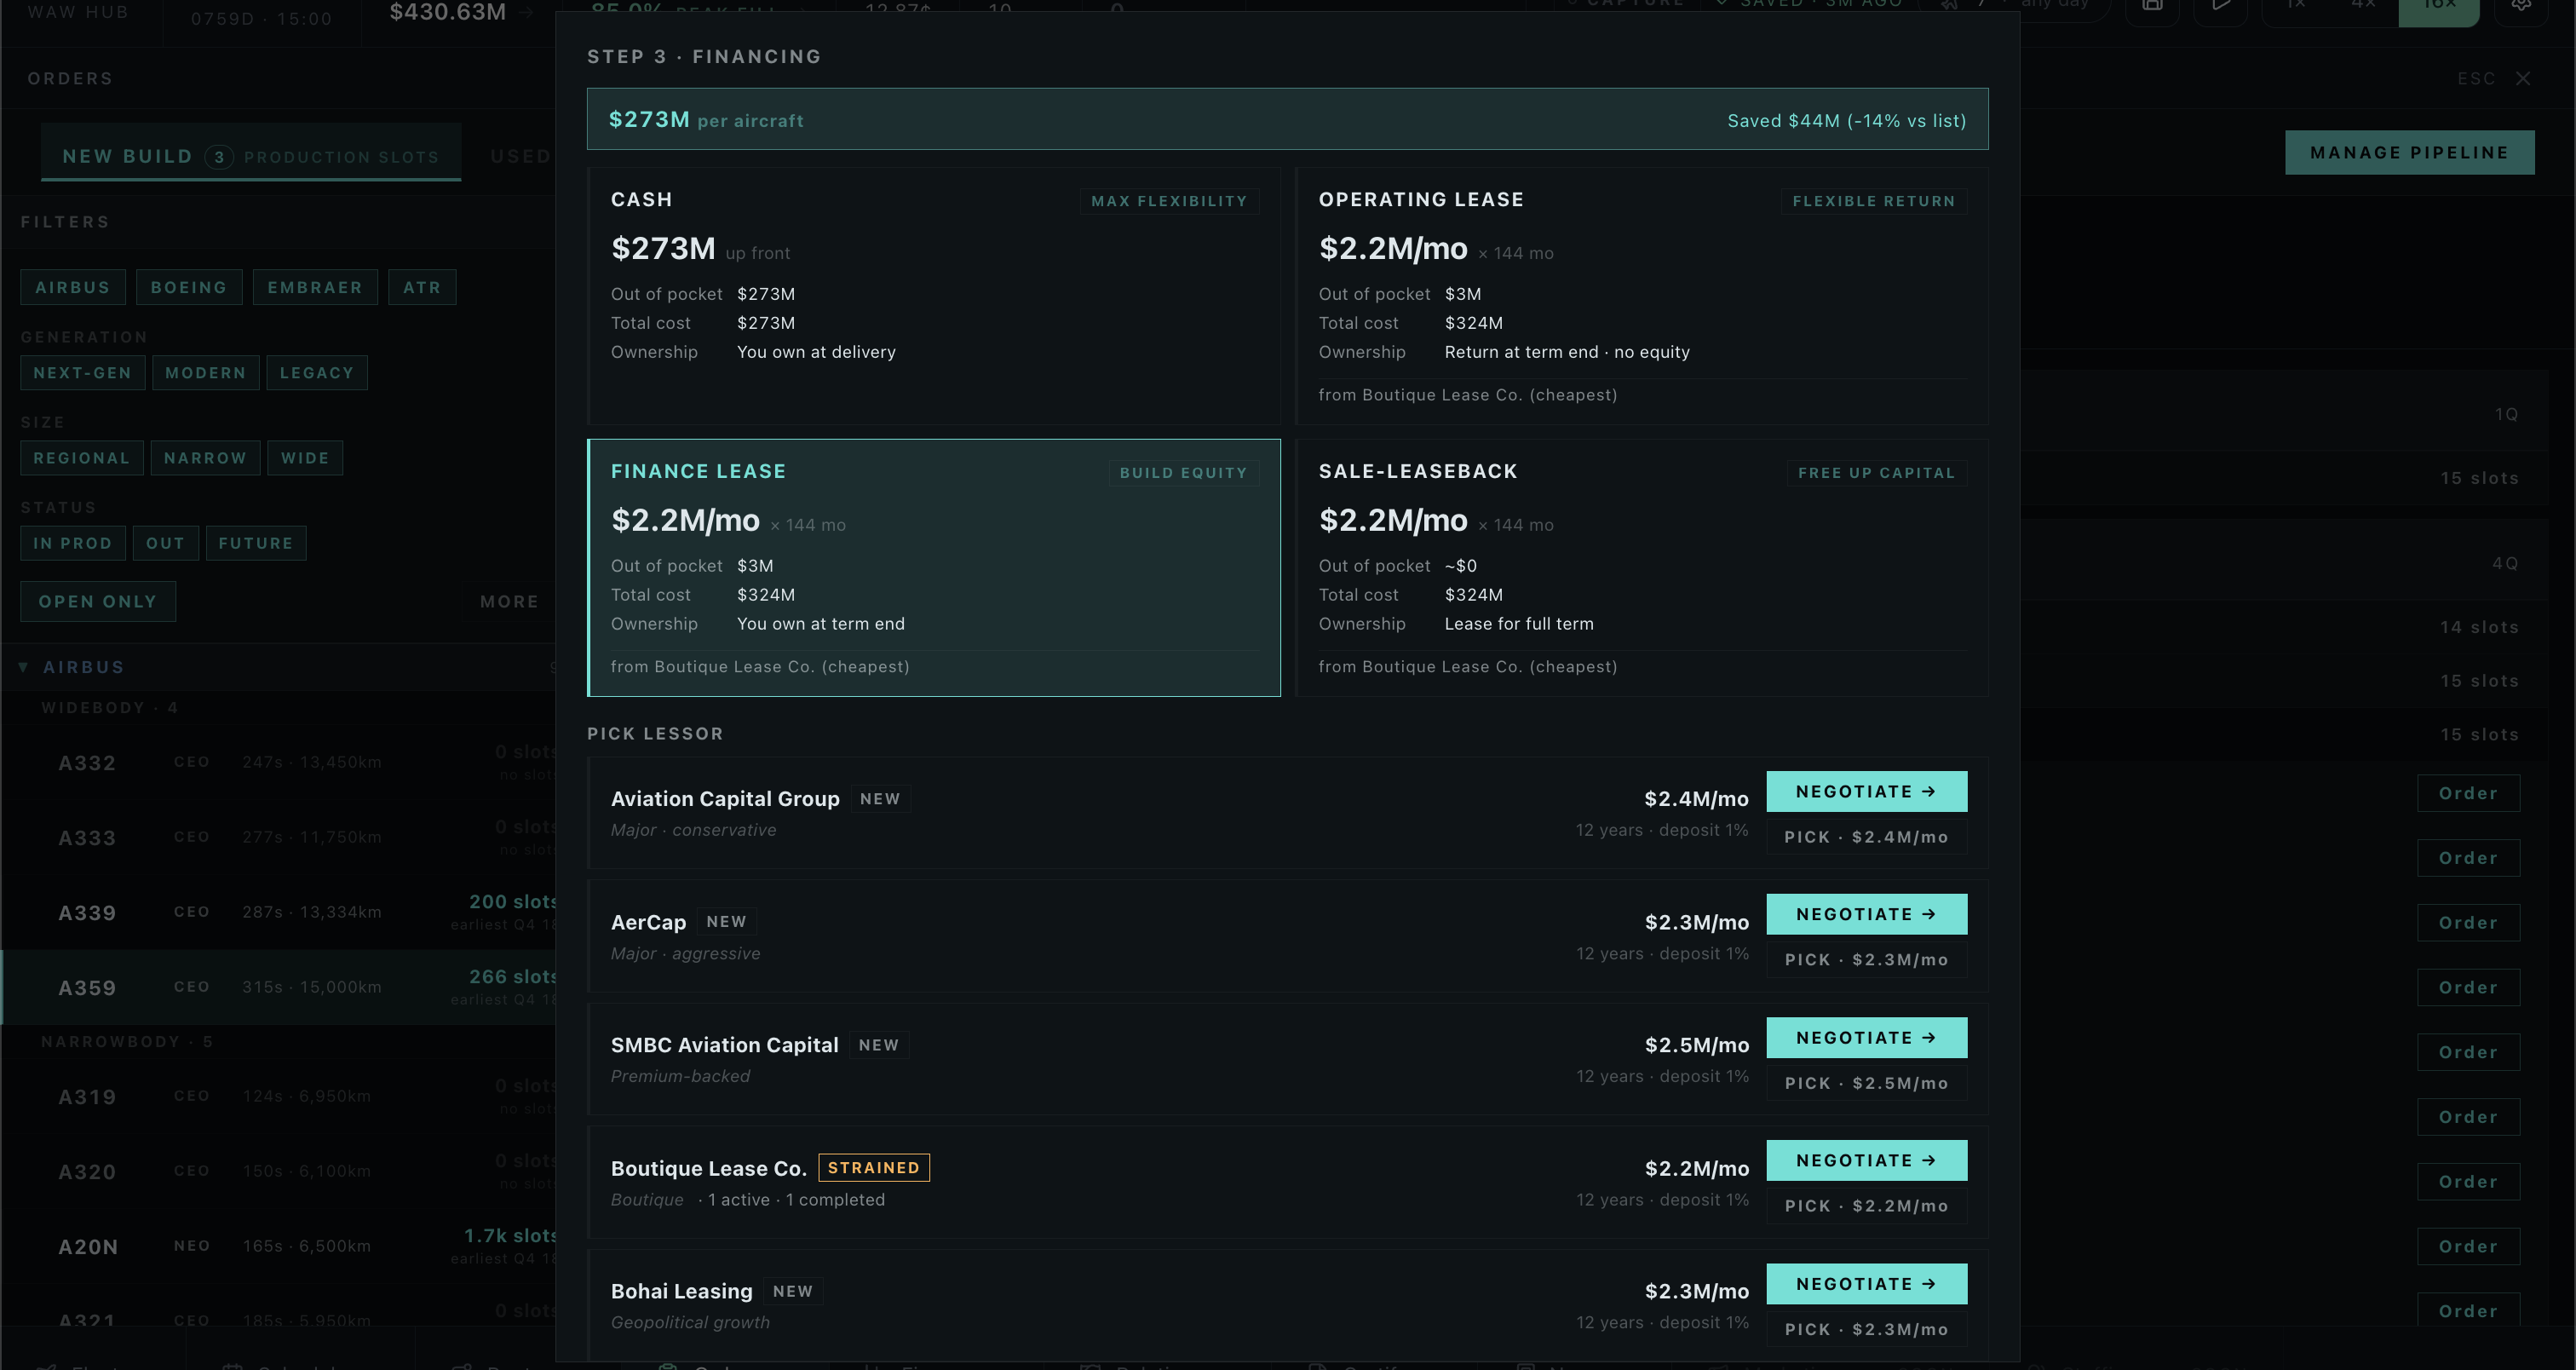
Task: Toggle the Airbus manufacturer filter
Action: click(72, 287)
